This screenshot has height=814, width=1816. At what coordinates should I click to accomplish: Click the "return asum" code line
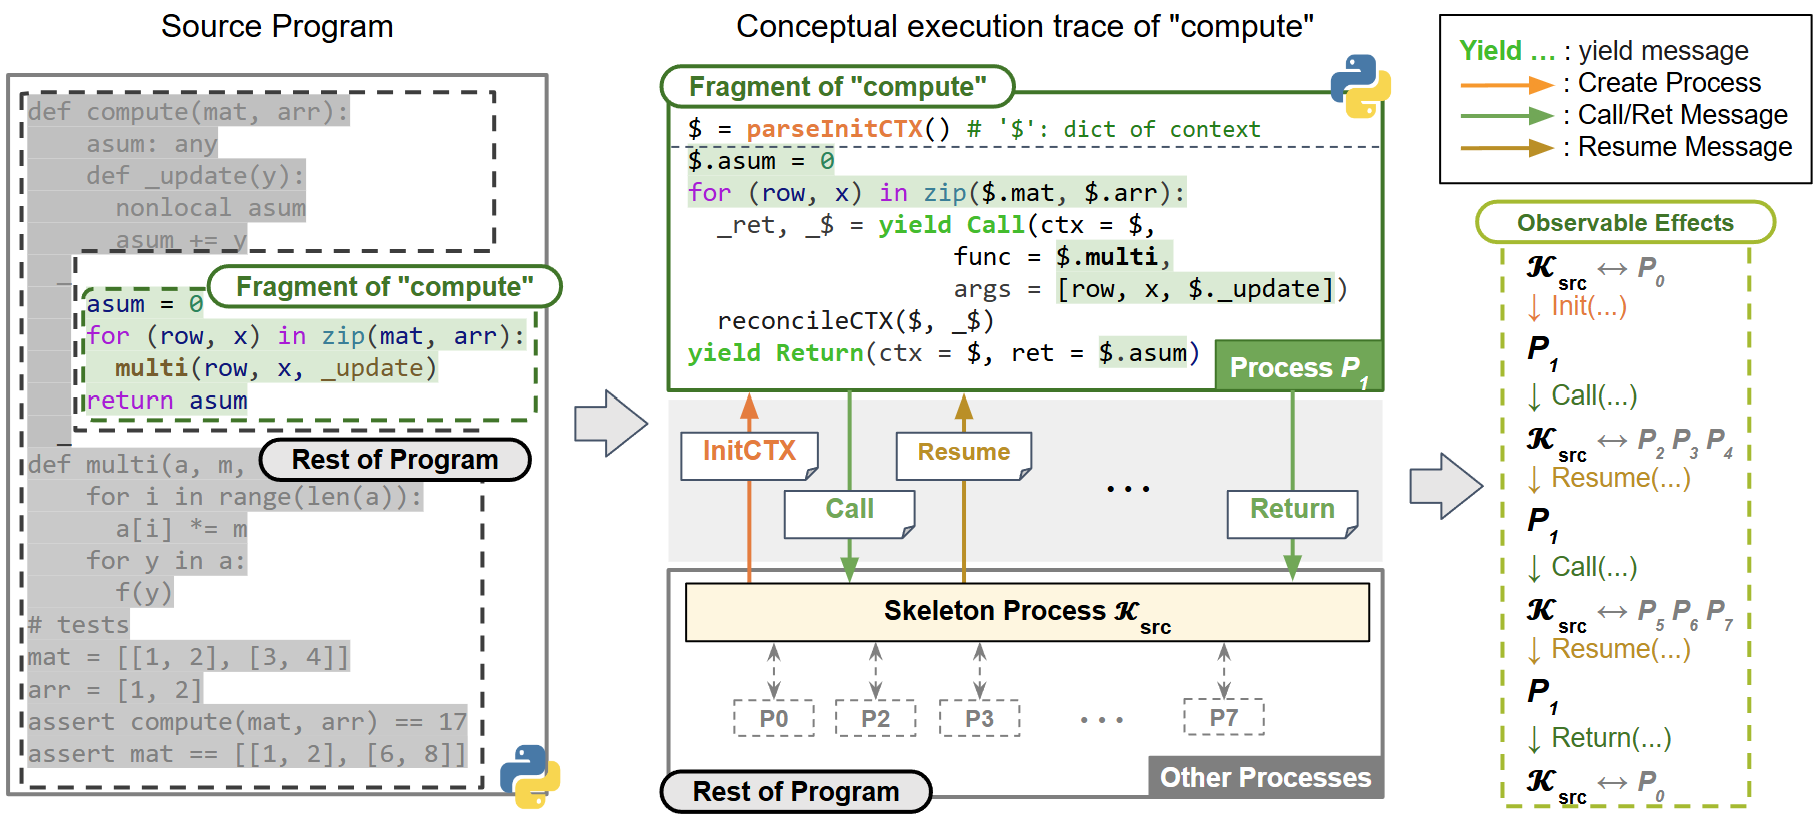tap(167, 401)
